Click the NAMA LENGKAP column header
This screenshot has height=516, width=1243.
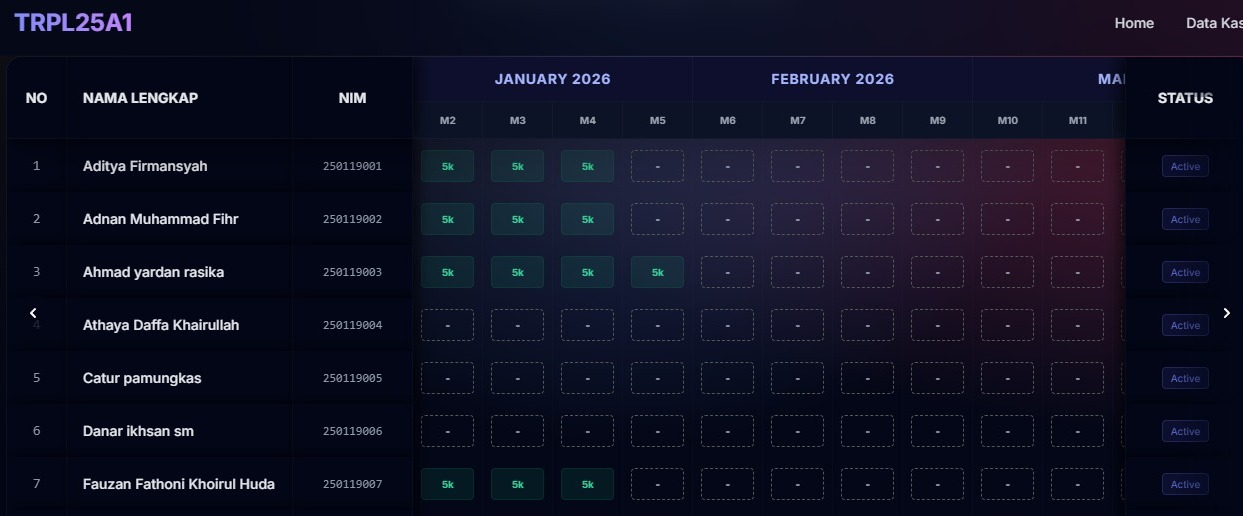point(140,98)
